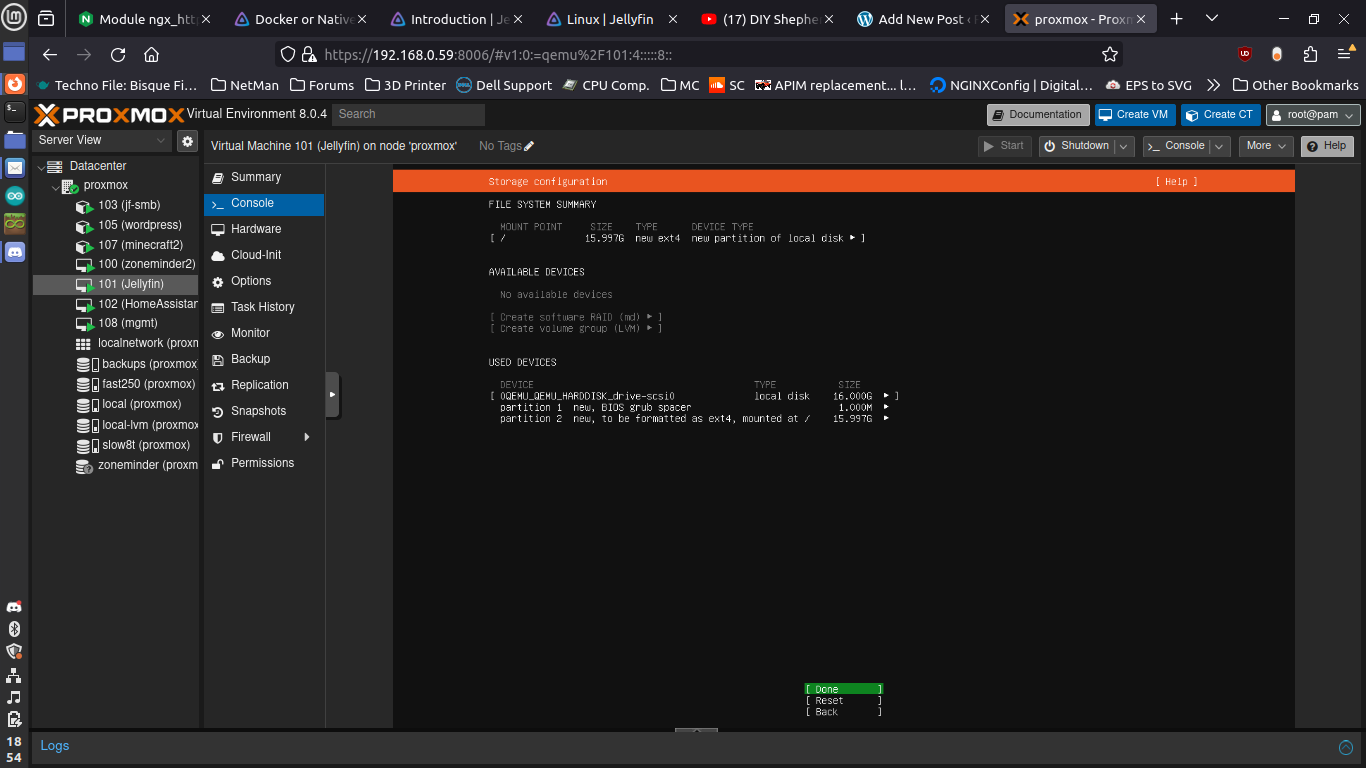
Task: Expand the Firewall submenu arrow
Action: click(307, 437)
